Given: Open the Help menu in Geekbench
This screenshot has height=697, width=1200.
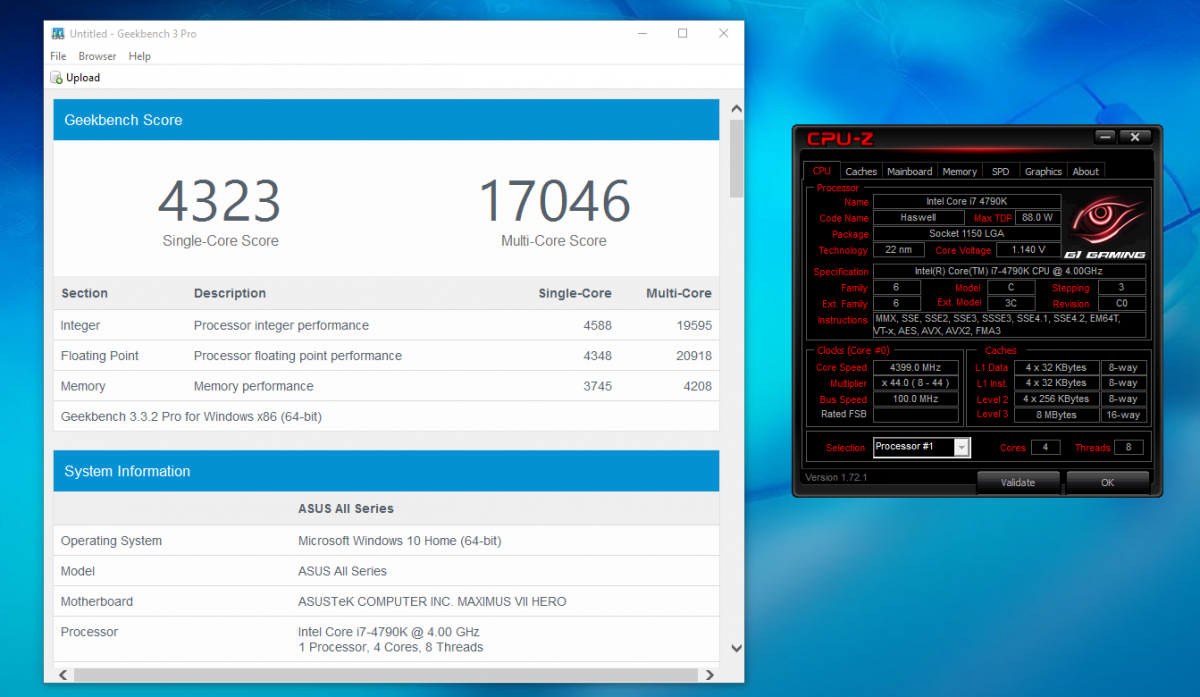Looking at the screenshot, I should pyautogui.click(x=140, y=56).
